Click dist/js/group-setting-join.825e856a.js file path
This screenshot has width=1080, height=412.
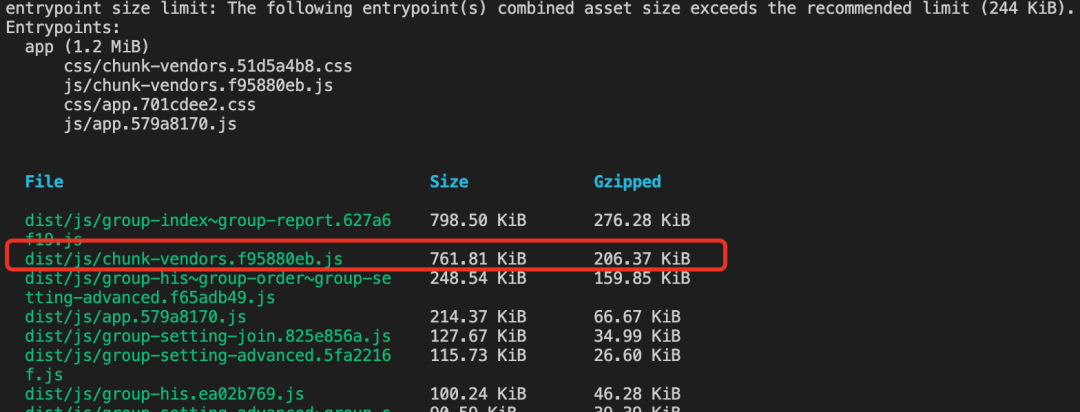(208, 335)
